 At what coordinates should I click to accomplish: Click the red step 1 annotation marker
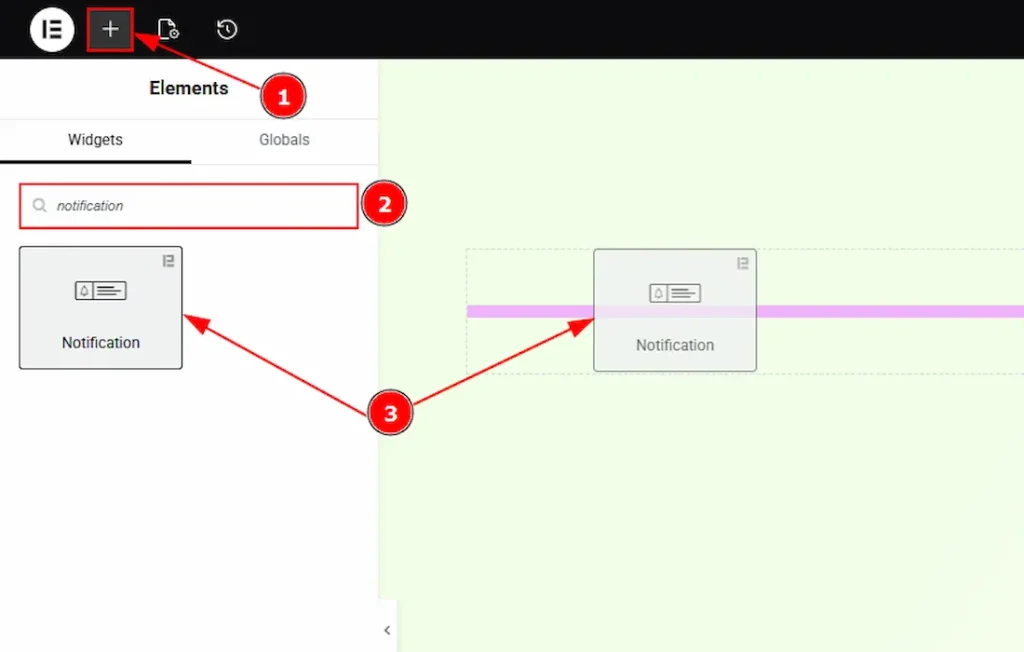283,97
